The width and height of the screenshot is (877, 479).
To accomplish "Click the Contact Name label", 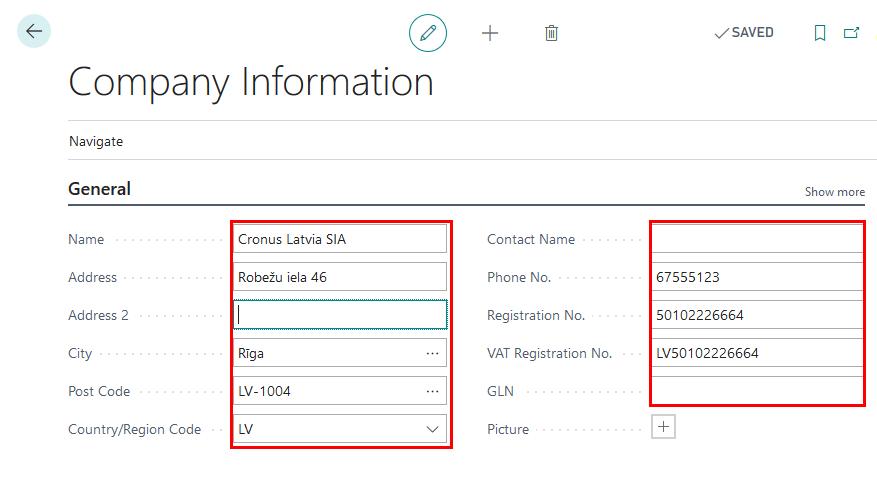I will coord(531,239).
